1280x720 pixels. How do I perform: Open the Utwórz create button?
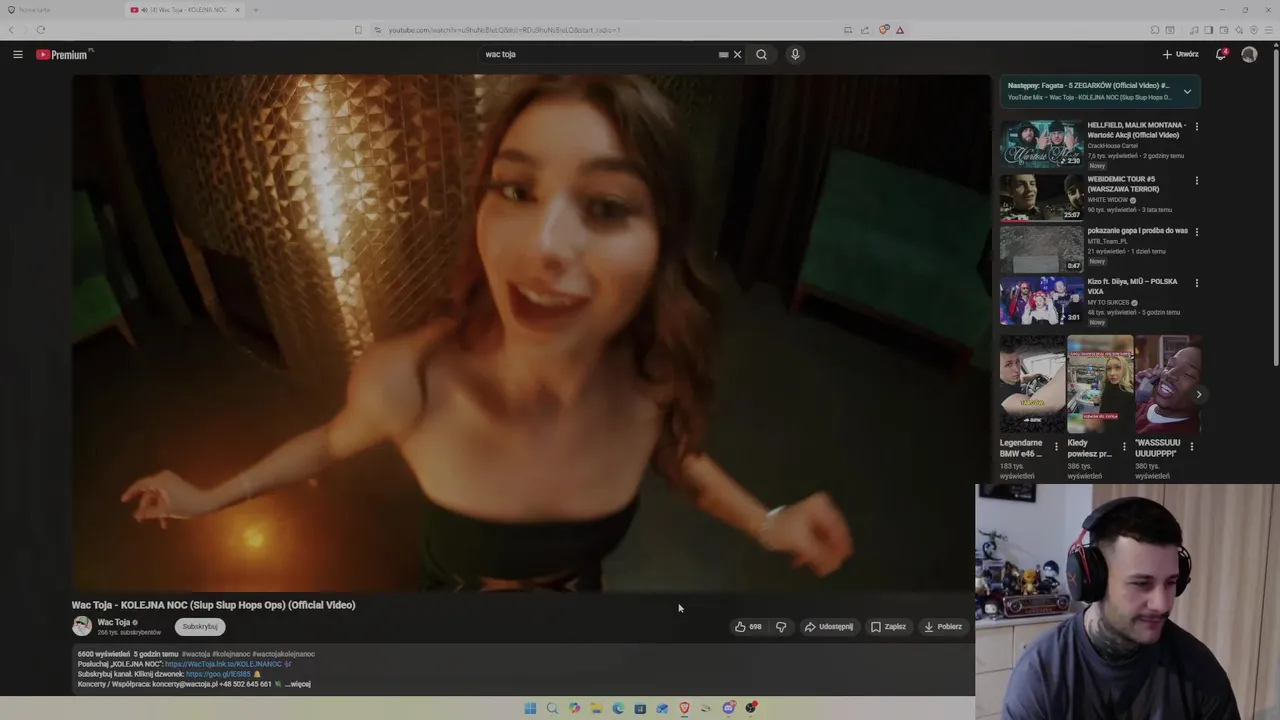(1181, 54)
